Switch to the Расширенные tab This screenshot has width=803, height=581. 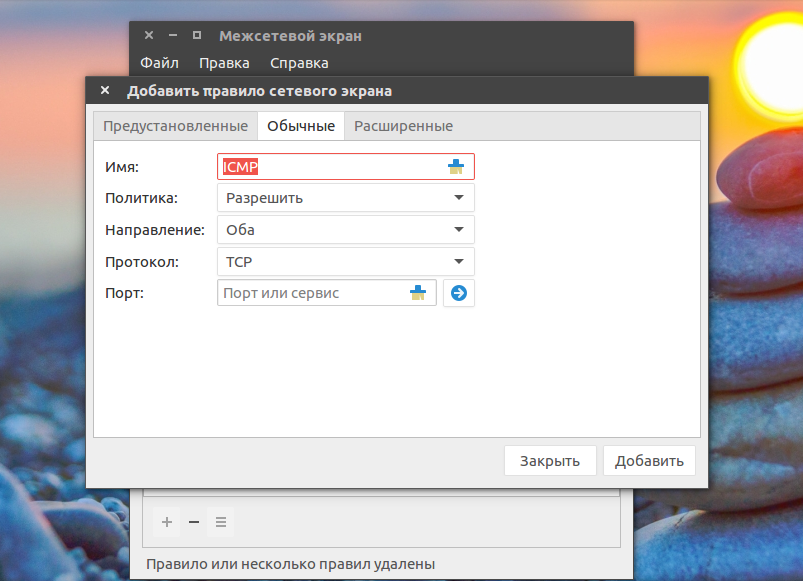(x=404, y=126)
